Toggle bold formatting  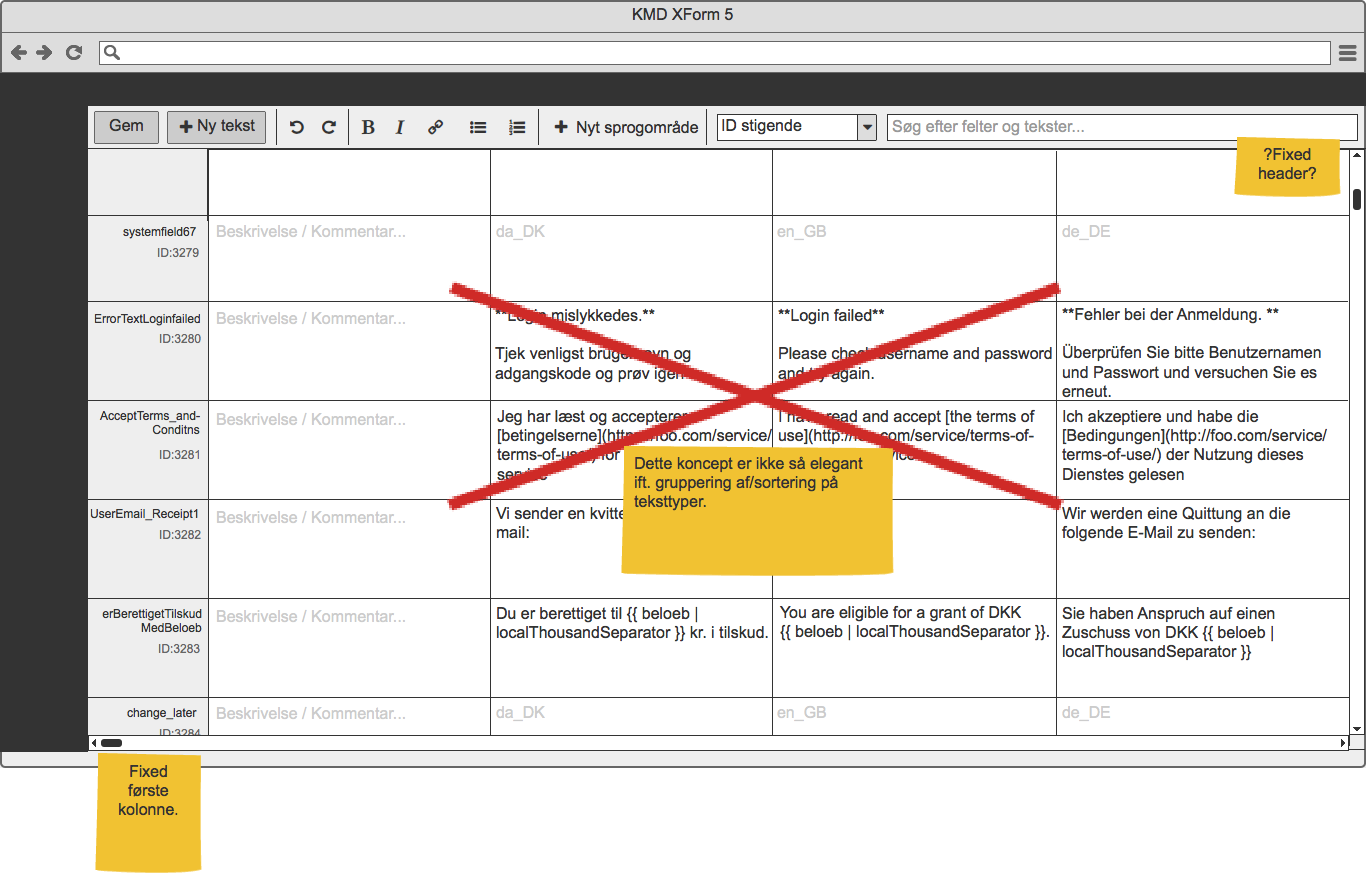pos(368,127)
